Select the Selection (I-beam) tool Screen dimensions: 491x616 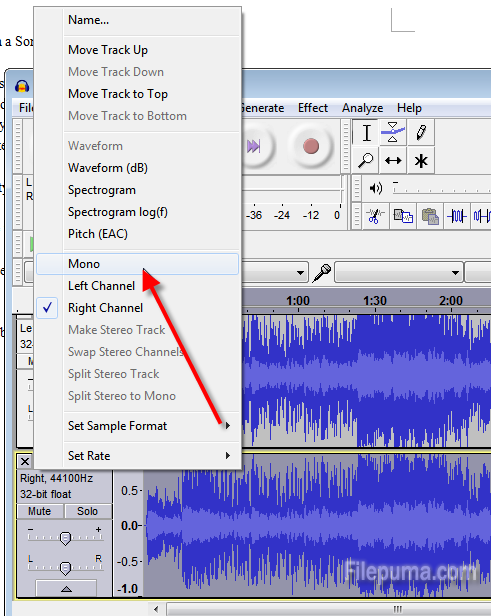click(x=366, y=133)
